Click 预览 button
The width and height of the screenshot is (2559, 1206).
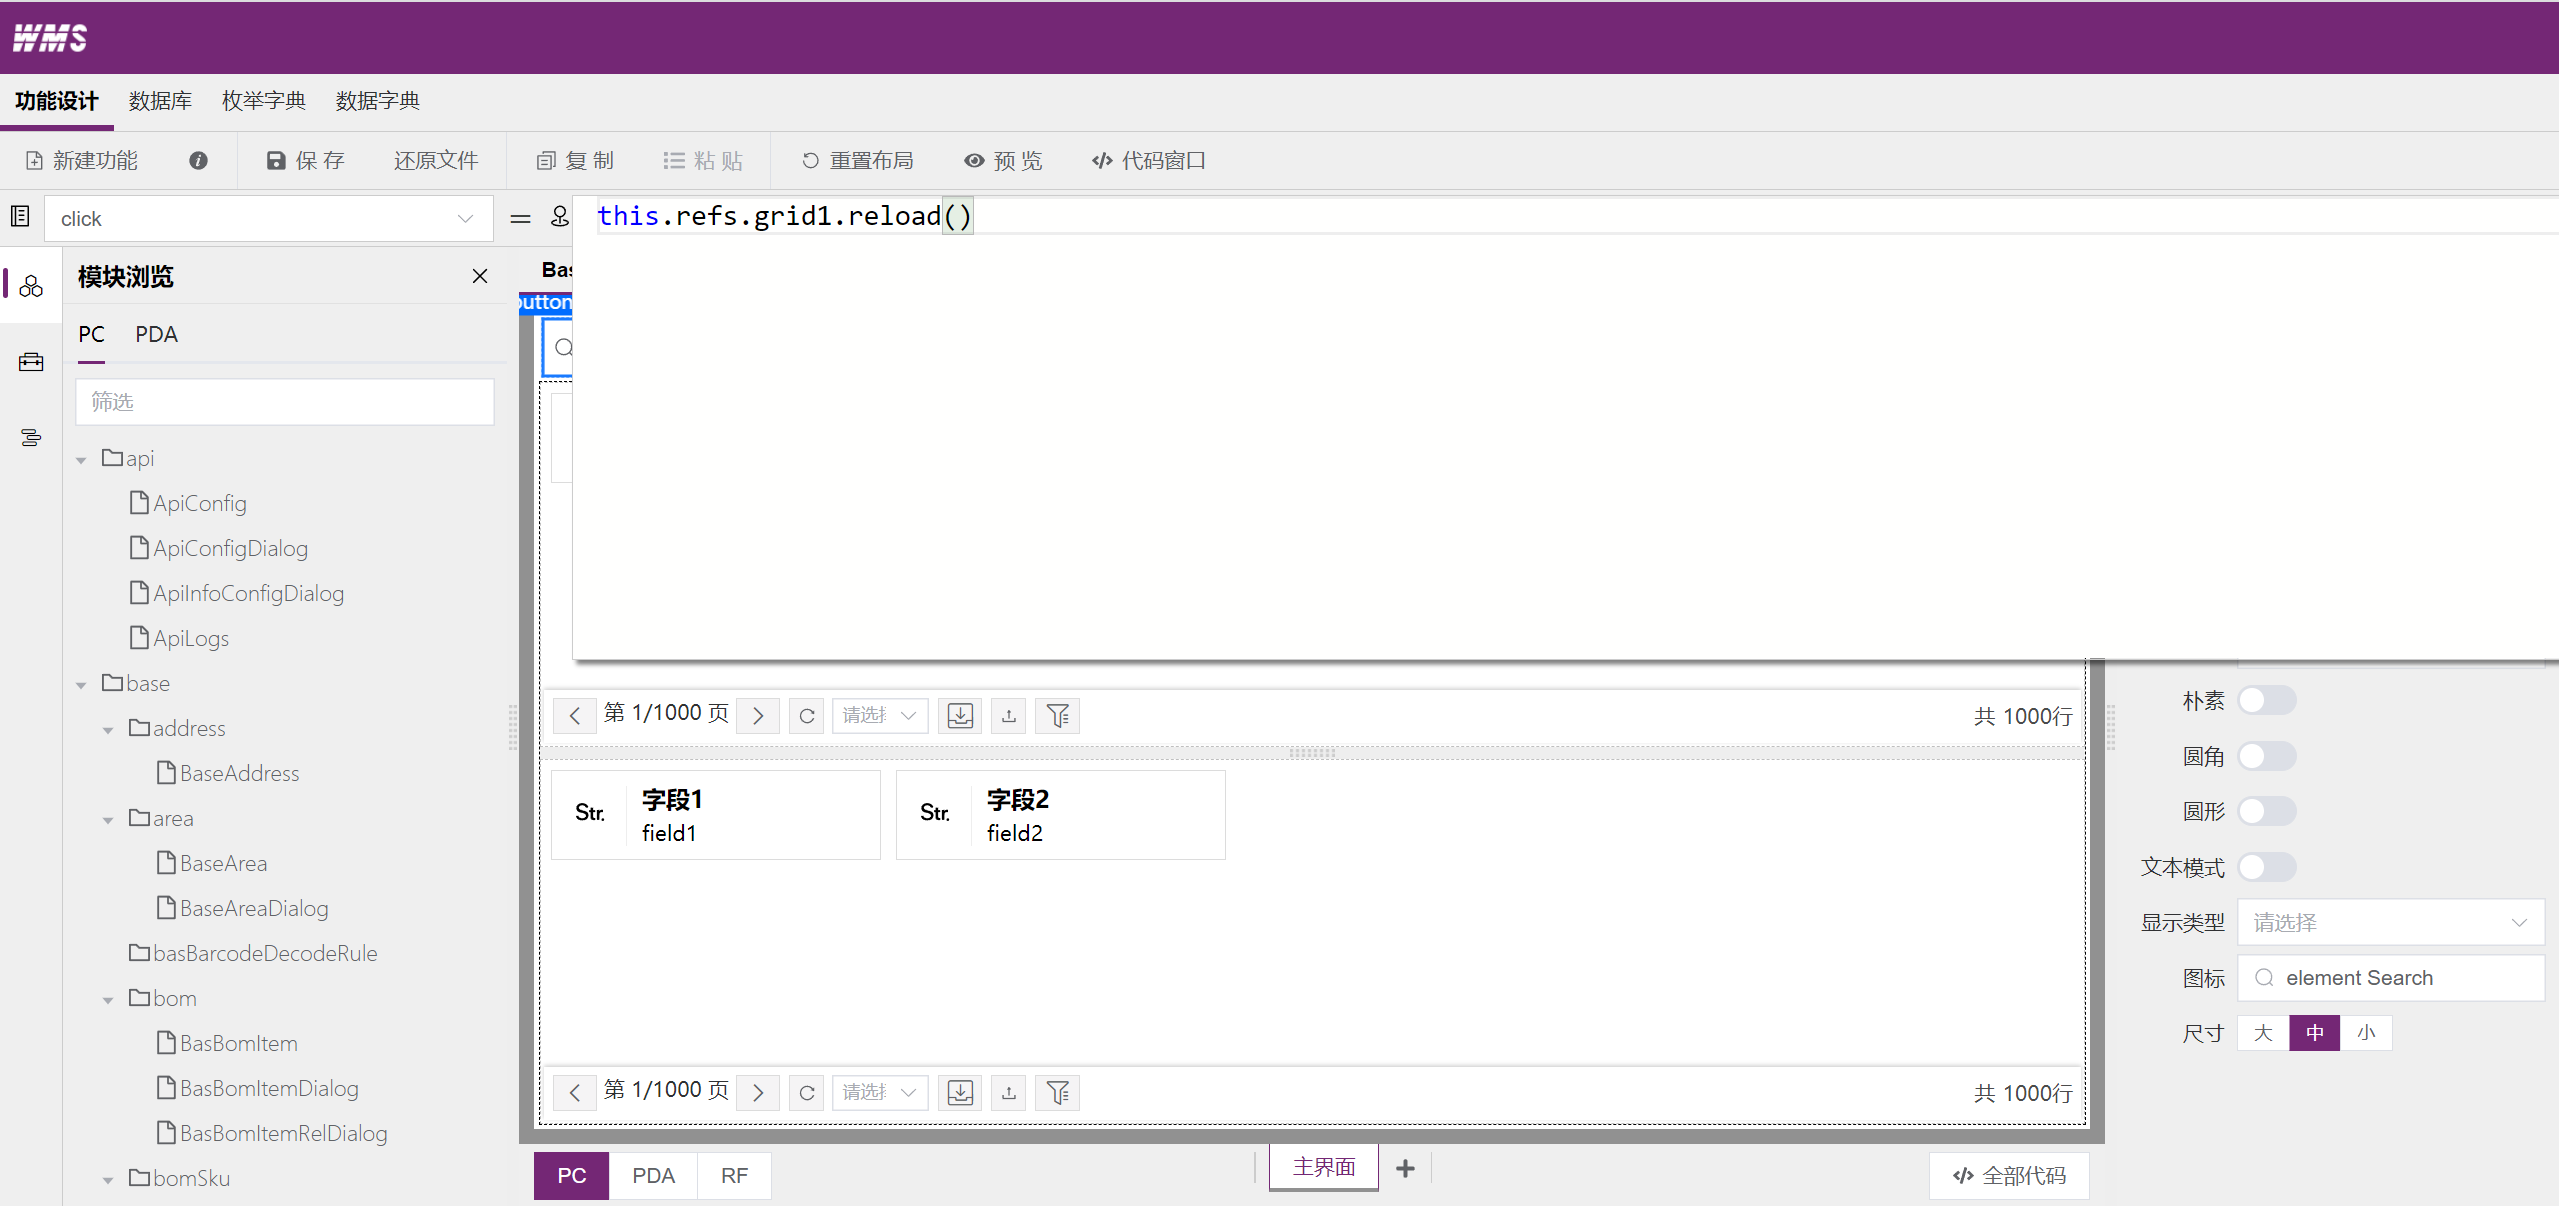click(1003, 160)
